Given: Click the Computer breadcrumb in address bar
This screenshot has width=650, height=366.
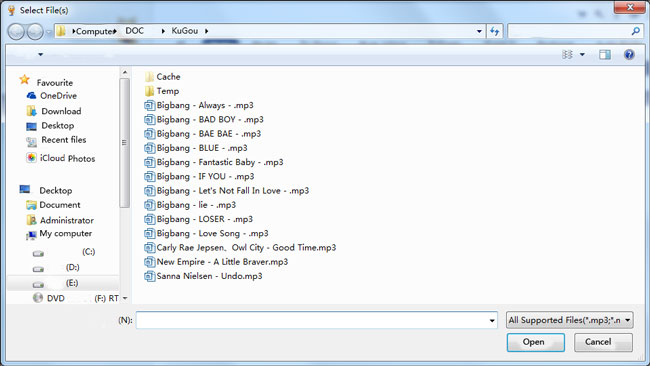Looking at the screenshot, I should pos(95,31).
